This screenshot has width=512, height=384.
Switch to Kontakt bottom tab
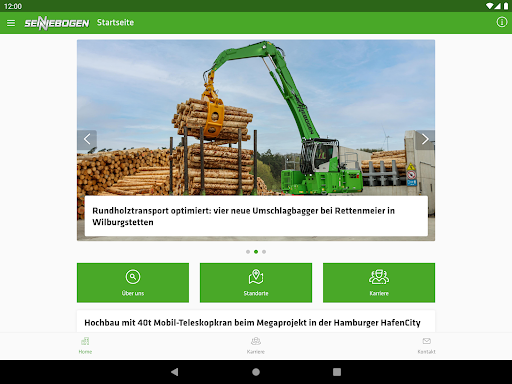(426, 346)
